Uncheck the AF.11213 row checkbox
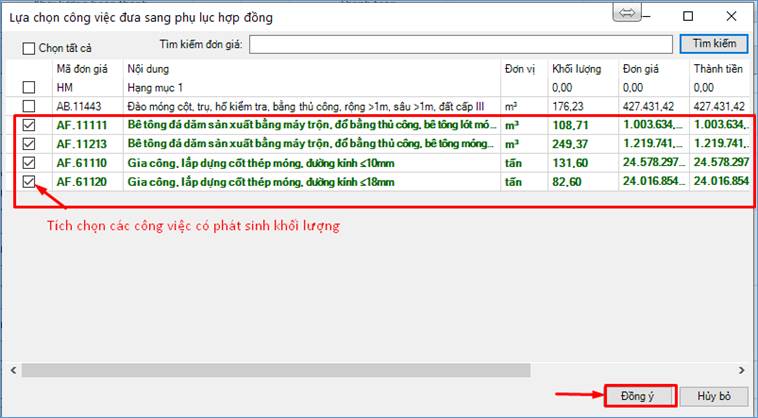The width and height of the screenshot is (758, 418). tap(29, 144)
